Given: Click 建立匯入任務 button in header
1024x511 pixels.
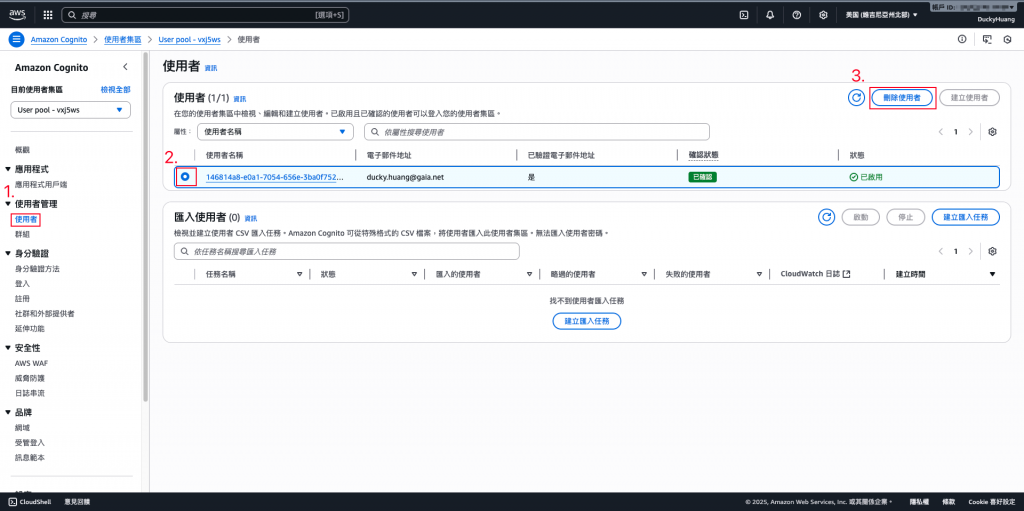Looking at the screenshot, I should point(966,217).
